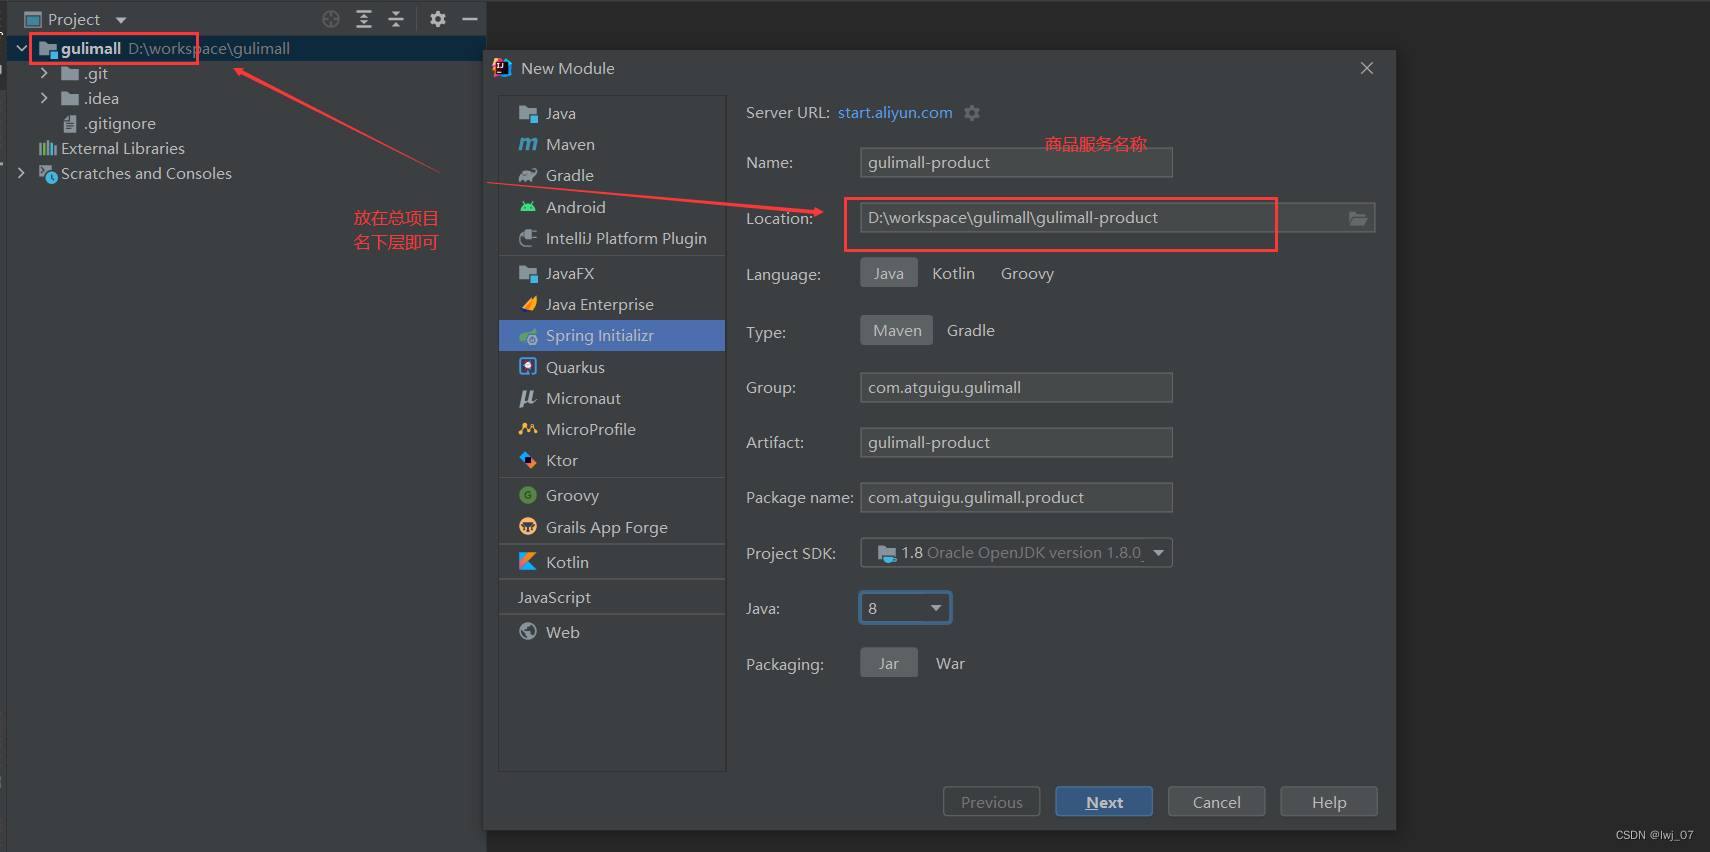
Task: Select the Android module icon
Action: coord(528,207)
